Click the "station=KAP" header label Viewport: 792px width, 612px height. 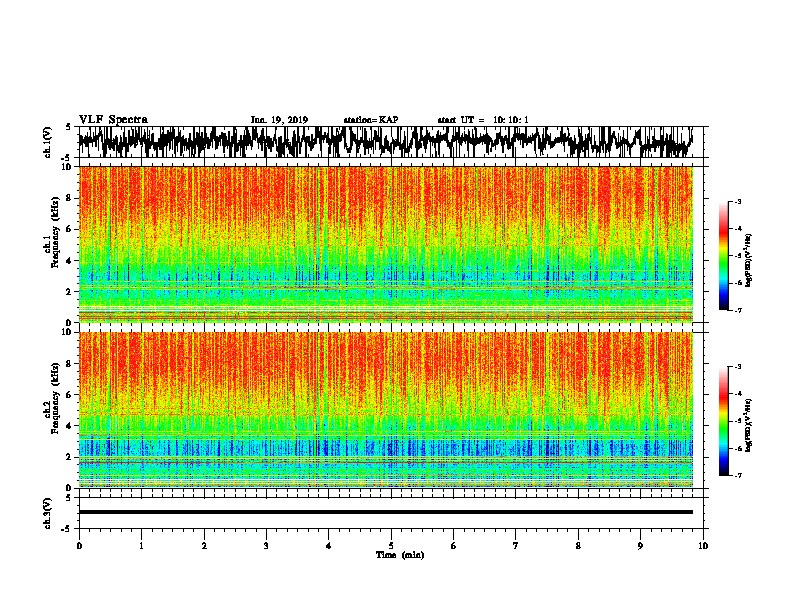[x=371, y=120]
